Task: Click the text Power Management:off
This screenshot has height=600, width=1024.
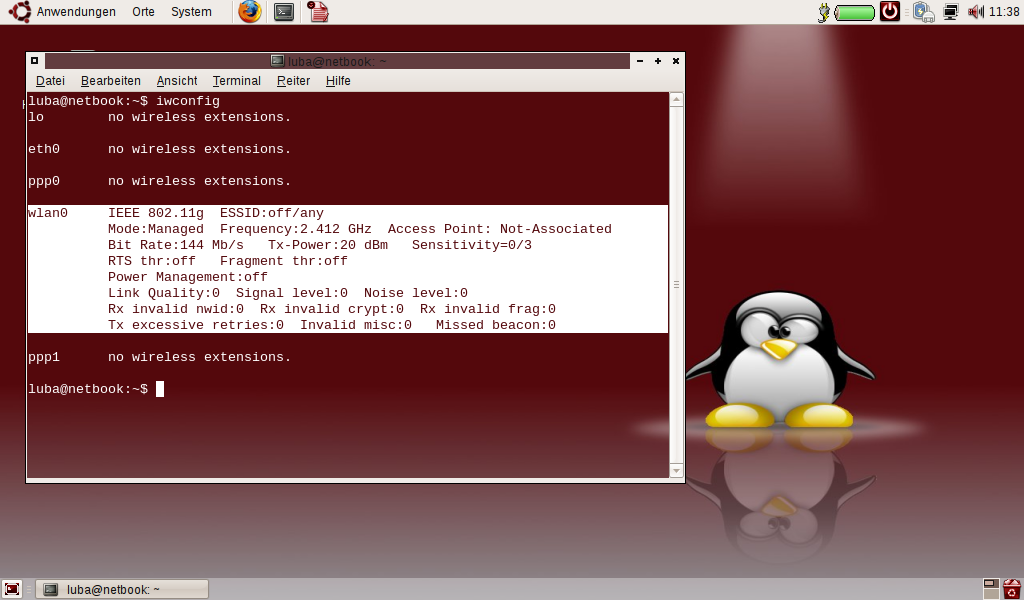Action: [187, 277]
